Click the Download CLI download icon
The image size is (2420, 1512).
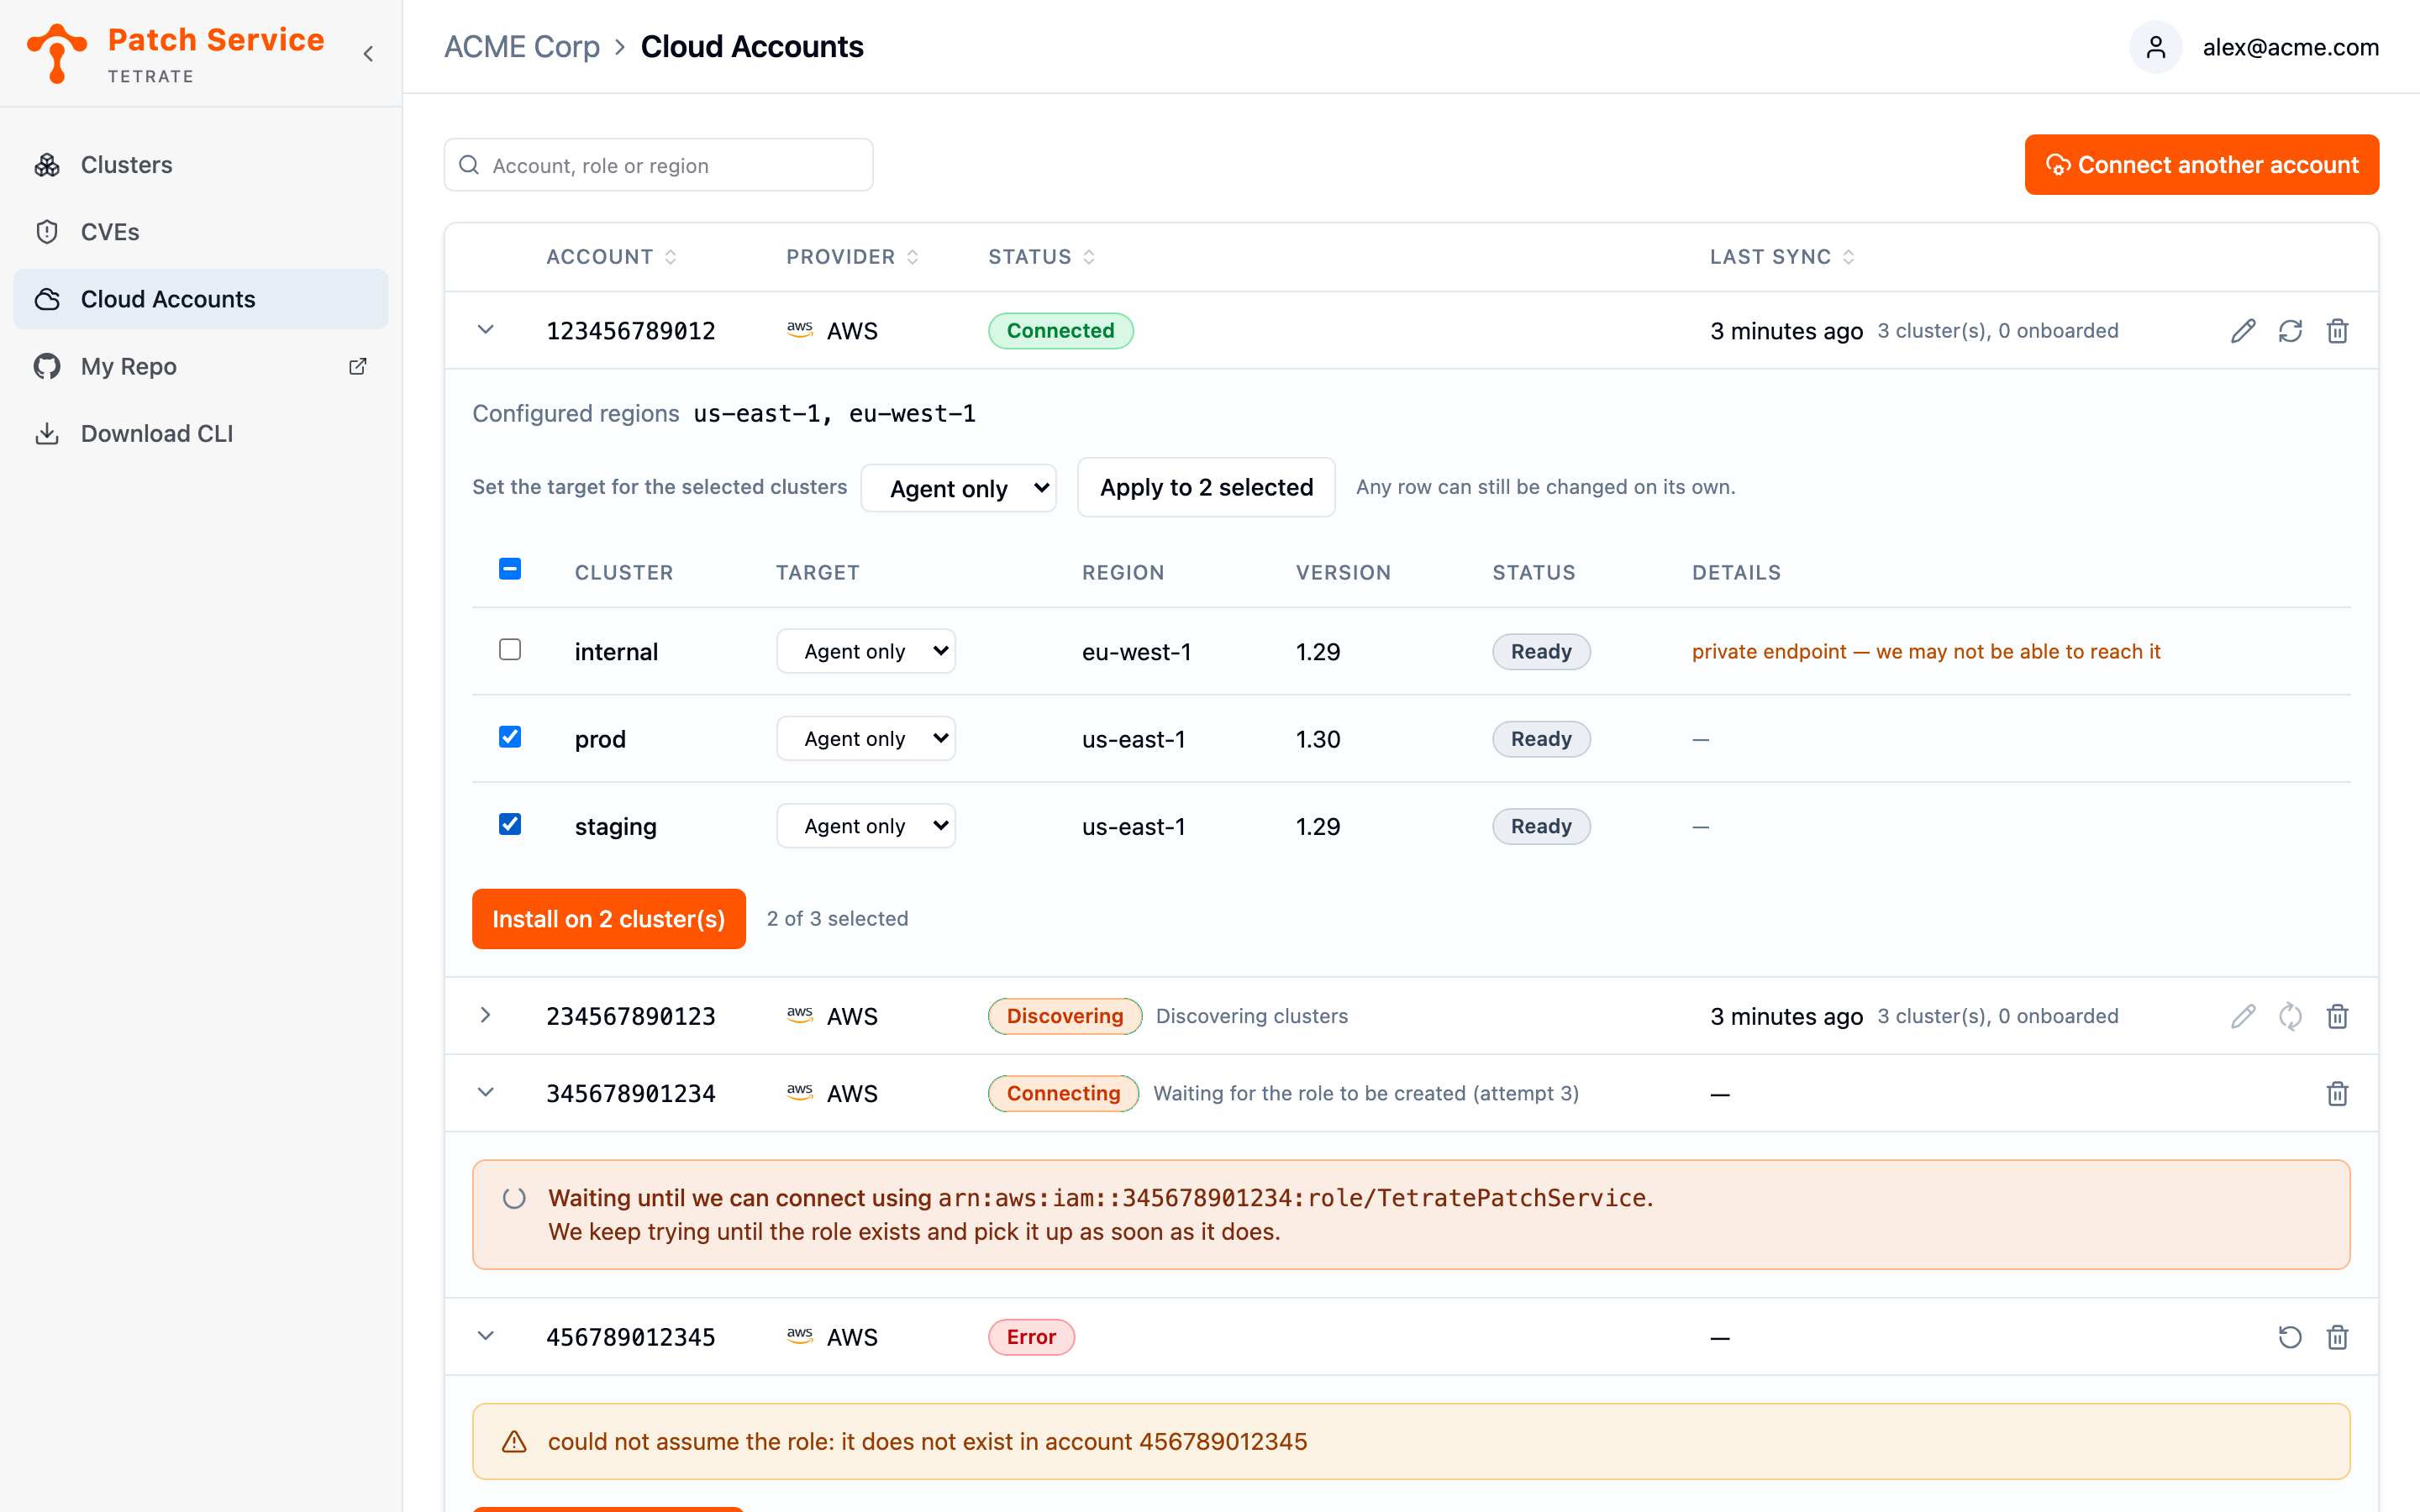tap(47, 433)
